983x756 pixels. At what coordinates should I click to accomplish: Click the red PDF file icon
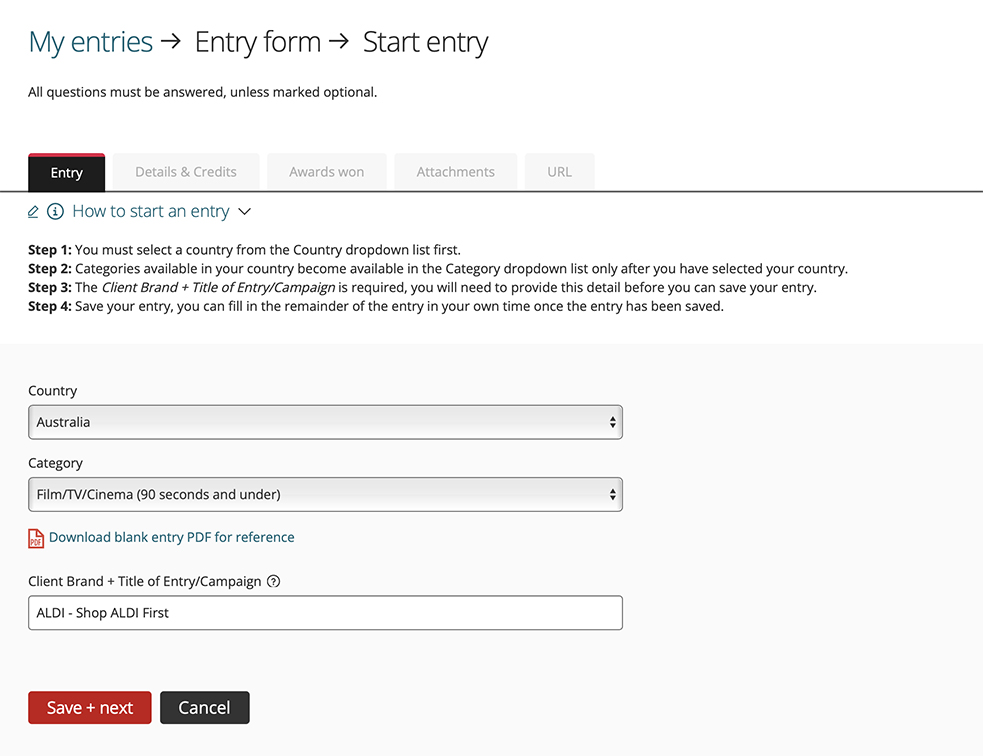36,538
